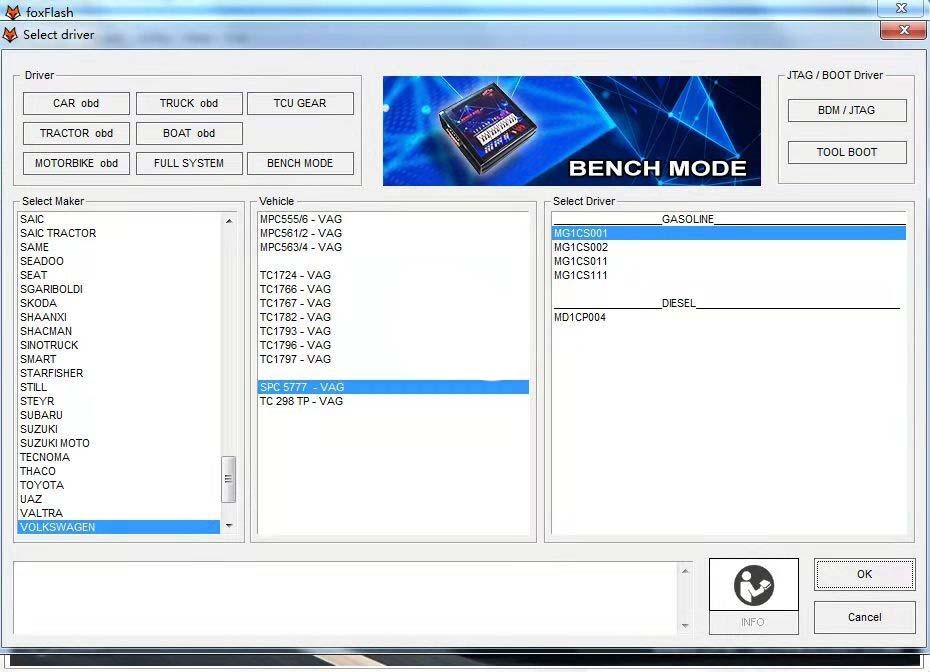Viewport: 930px width, 672px height.
Task: Click the empty message text box
Action: coord(345,597)
